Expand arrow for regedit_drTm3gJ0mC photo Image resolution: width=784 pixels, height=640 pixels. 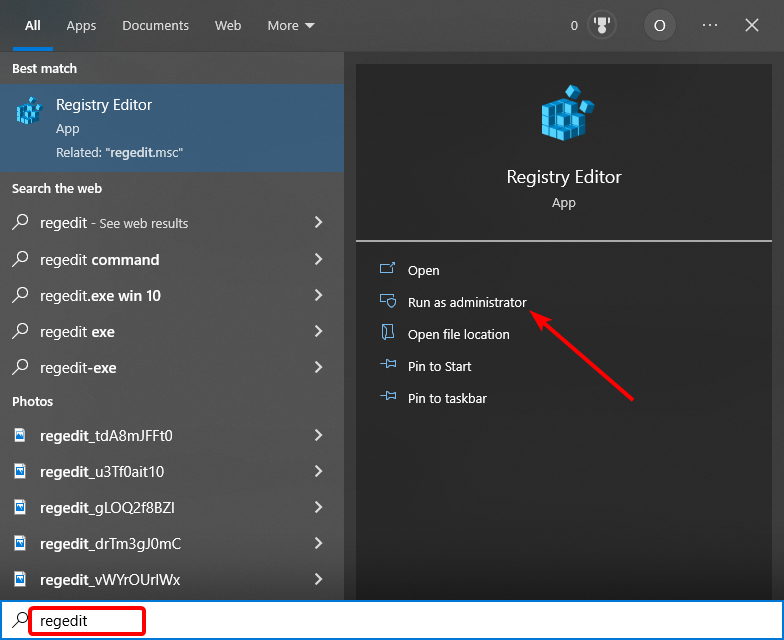318,543
